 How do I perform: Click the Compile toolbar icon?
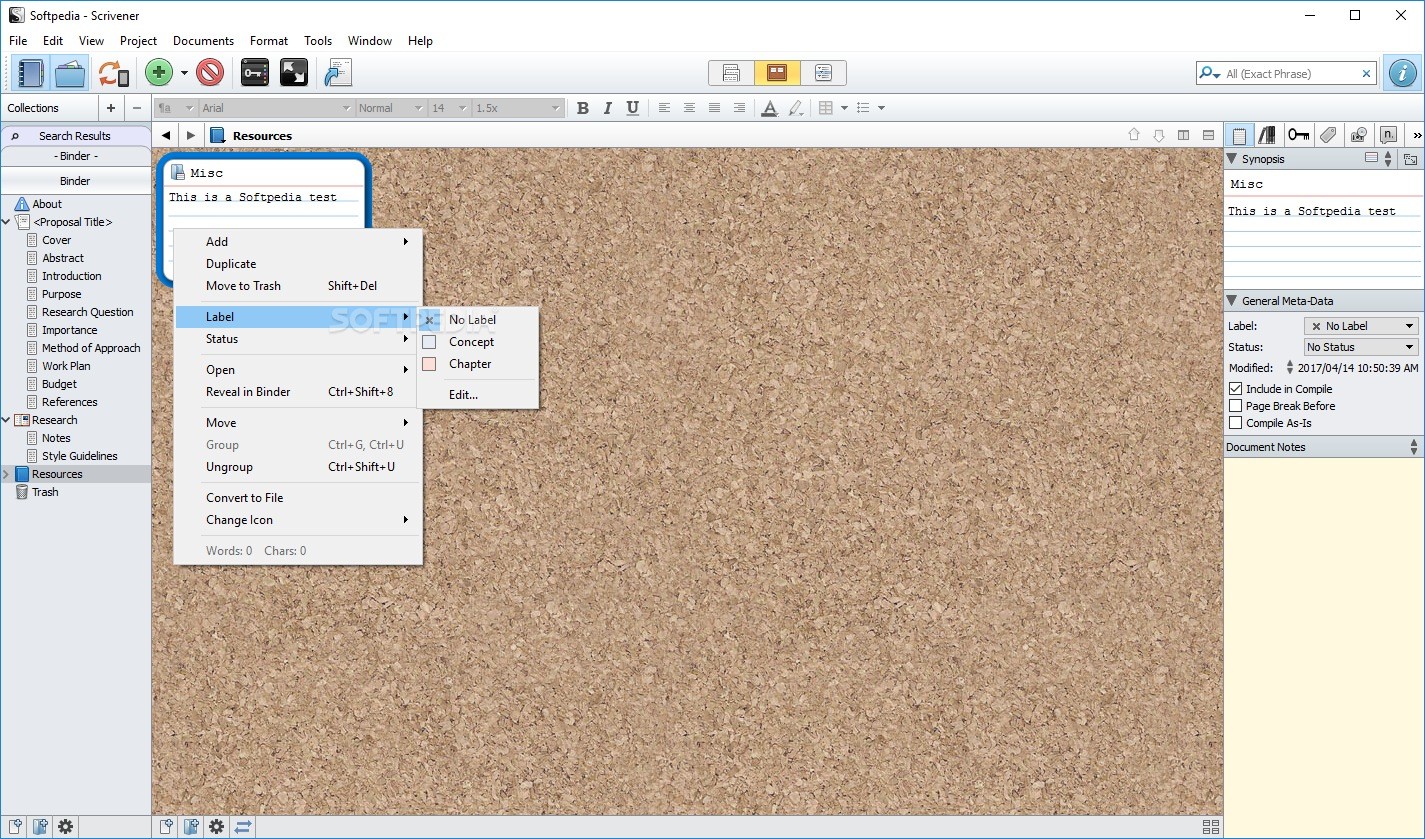[x=339, y=73]
